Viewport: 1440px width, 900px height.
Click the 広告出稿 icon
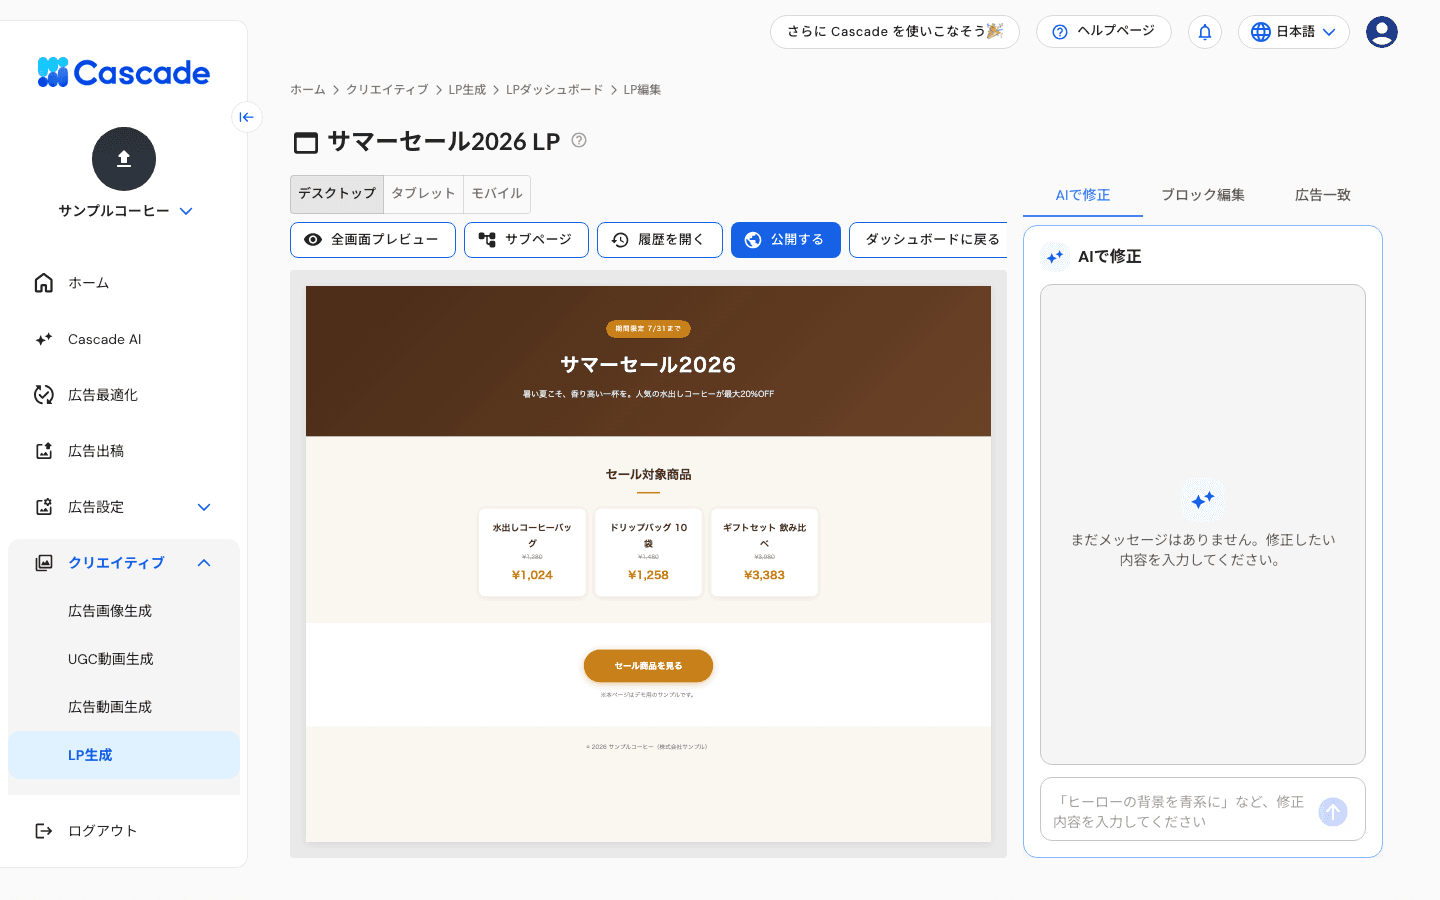44,451
